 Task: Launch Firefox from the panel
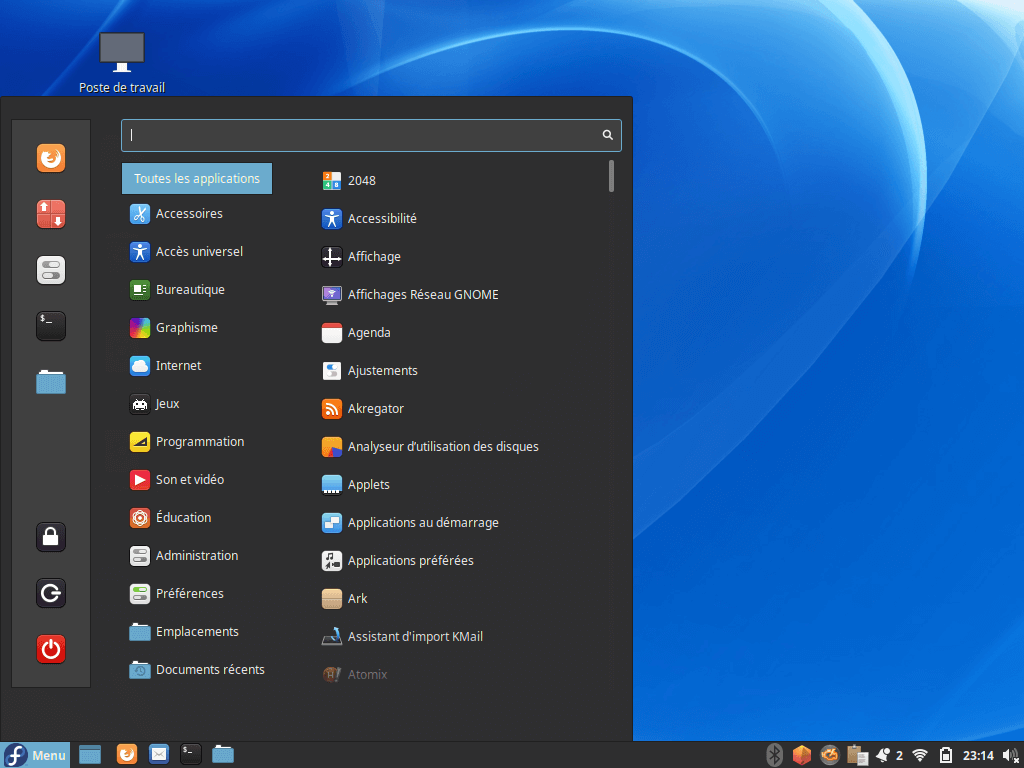coord(127,754)
